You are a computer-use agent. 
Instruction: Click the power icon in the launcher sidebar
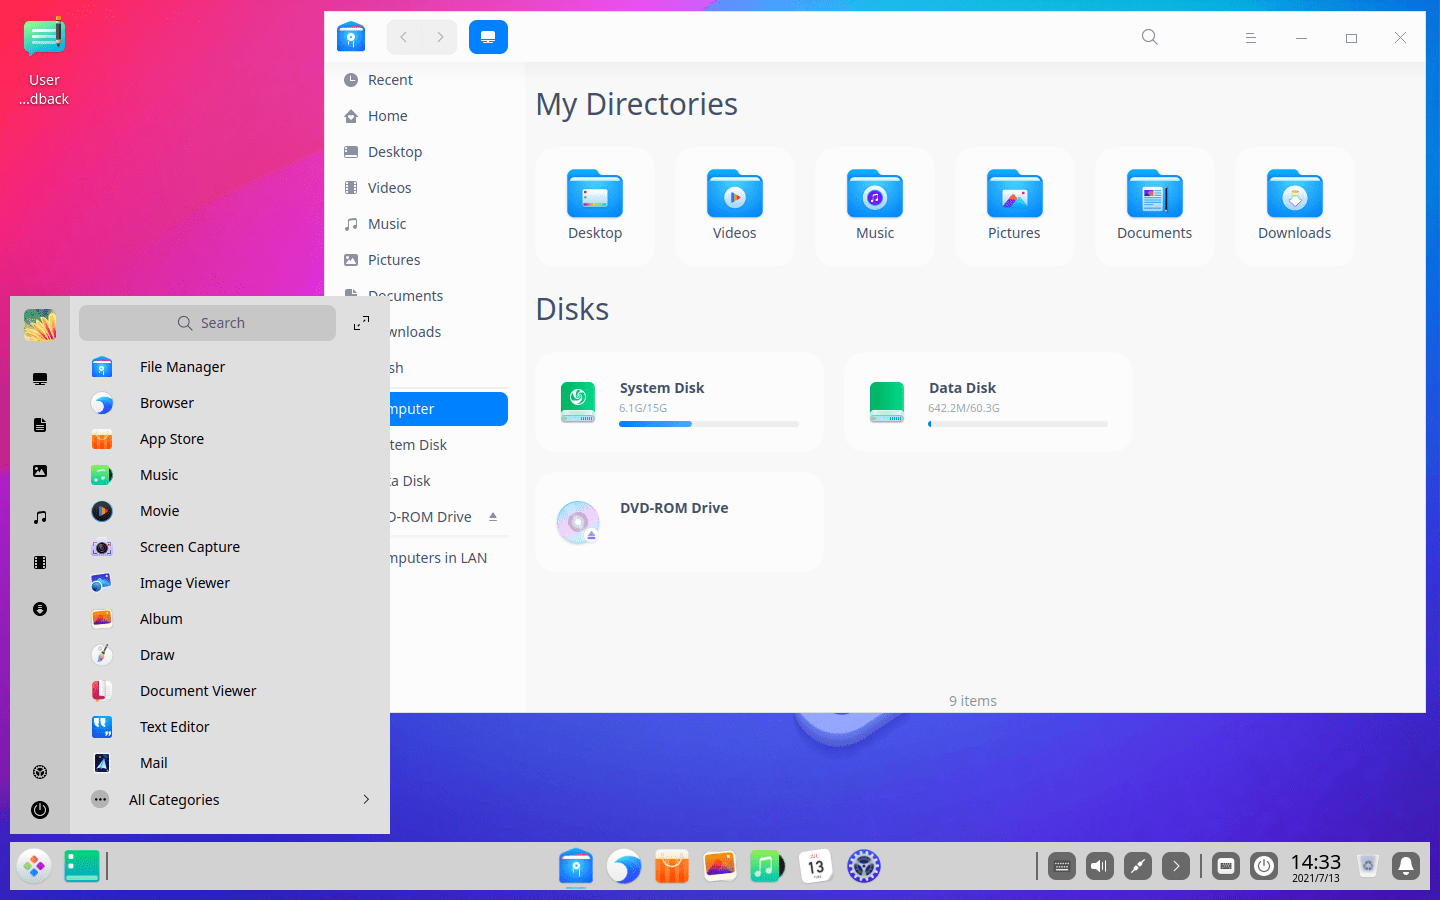click(x=39, y=810)
